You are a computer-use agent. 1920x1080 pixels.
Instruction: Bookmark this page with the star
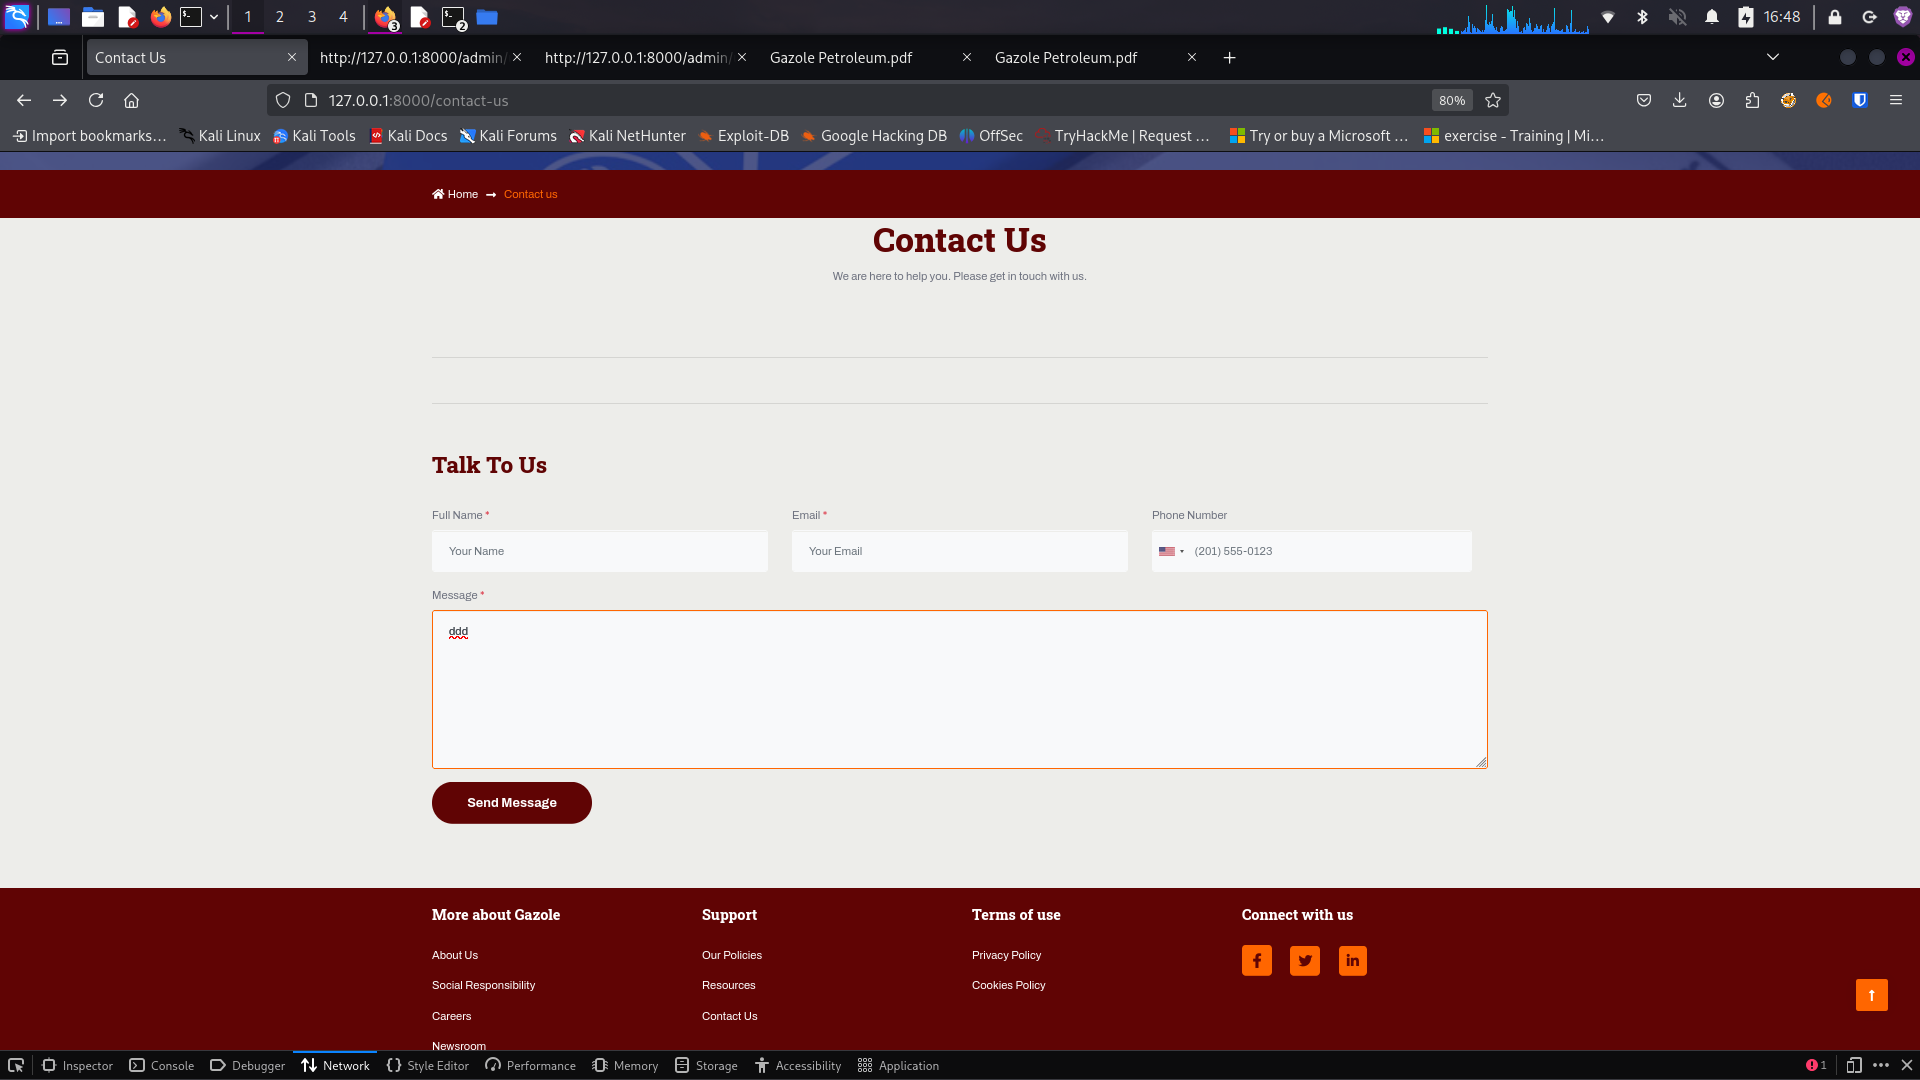pos(1493,100)
